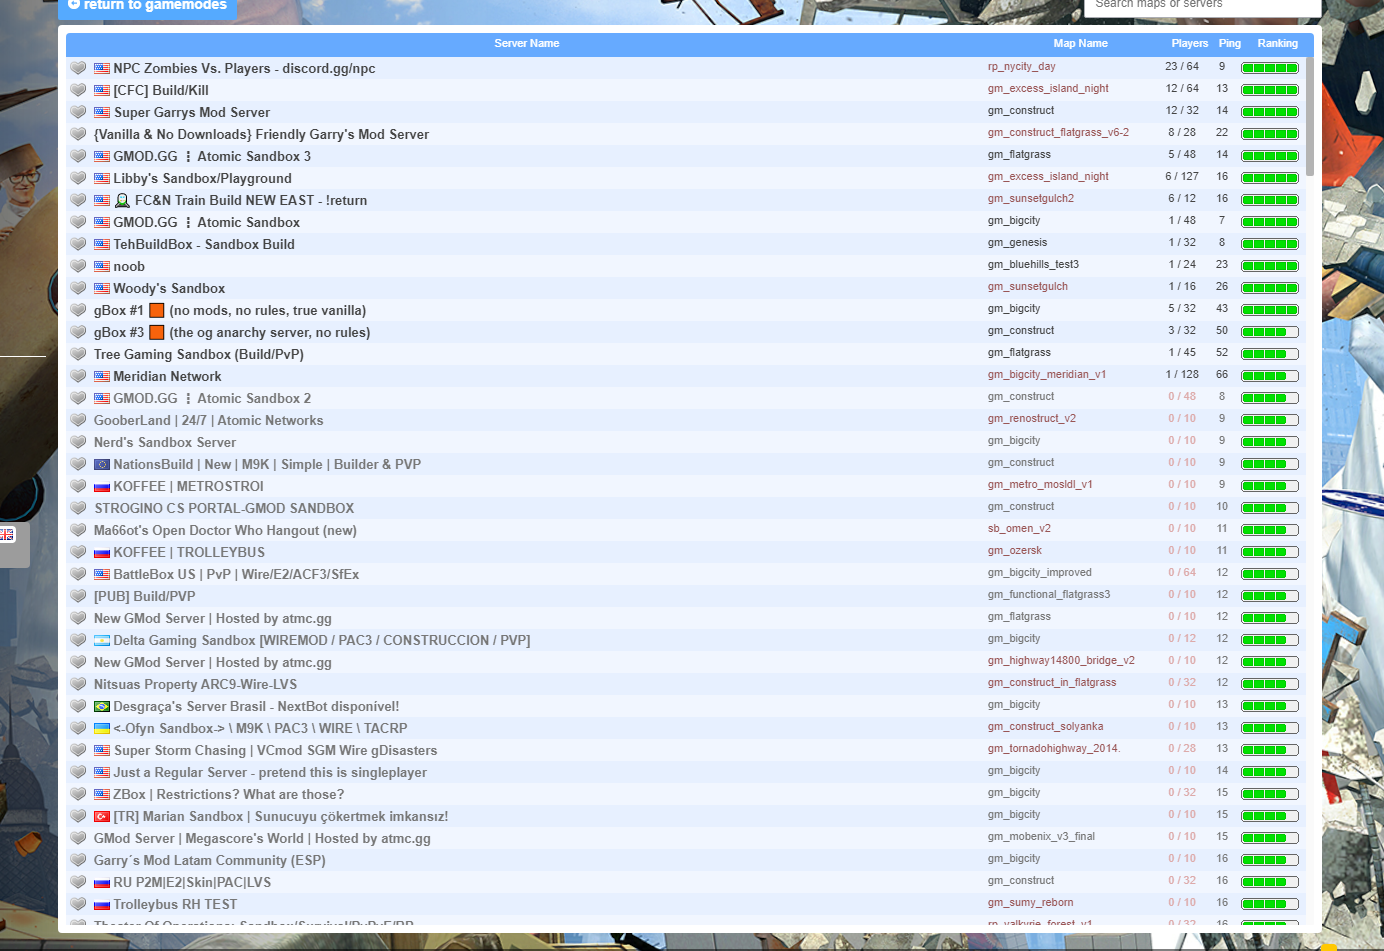Favorite GooberLand | 24/7 via its heart
Viewport: 1384px width, 951px height.
pyautogui.click(x=78, y=420)
